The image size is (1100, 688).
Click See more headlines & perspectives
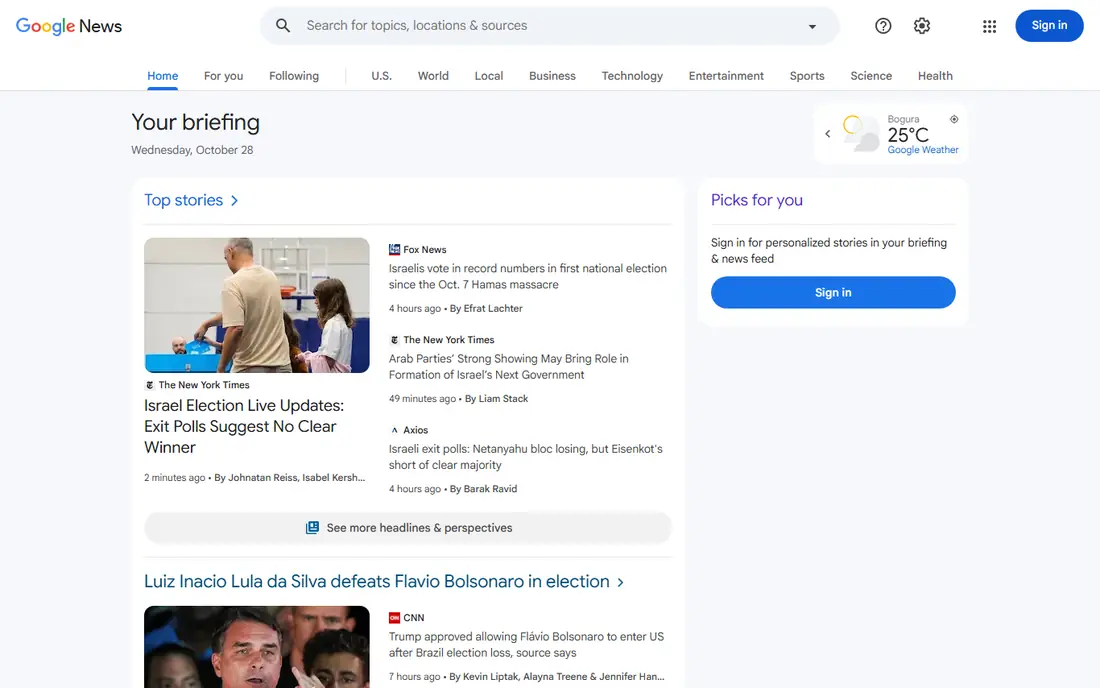tap(408, 527)
